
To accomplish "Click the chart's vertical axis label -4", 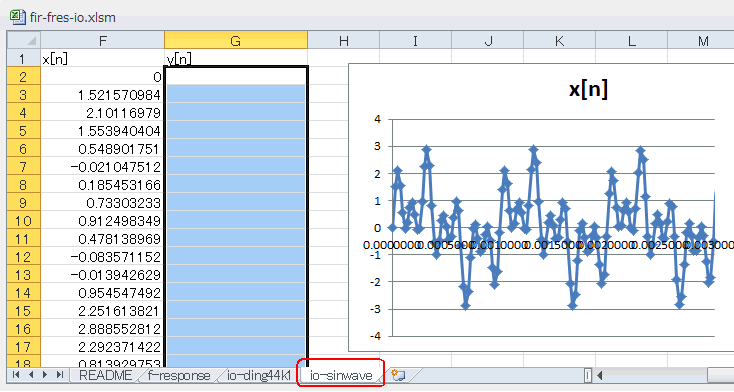I will (x=375, y=336).
